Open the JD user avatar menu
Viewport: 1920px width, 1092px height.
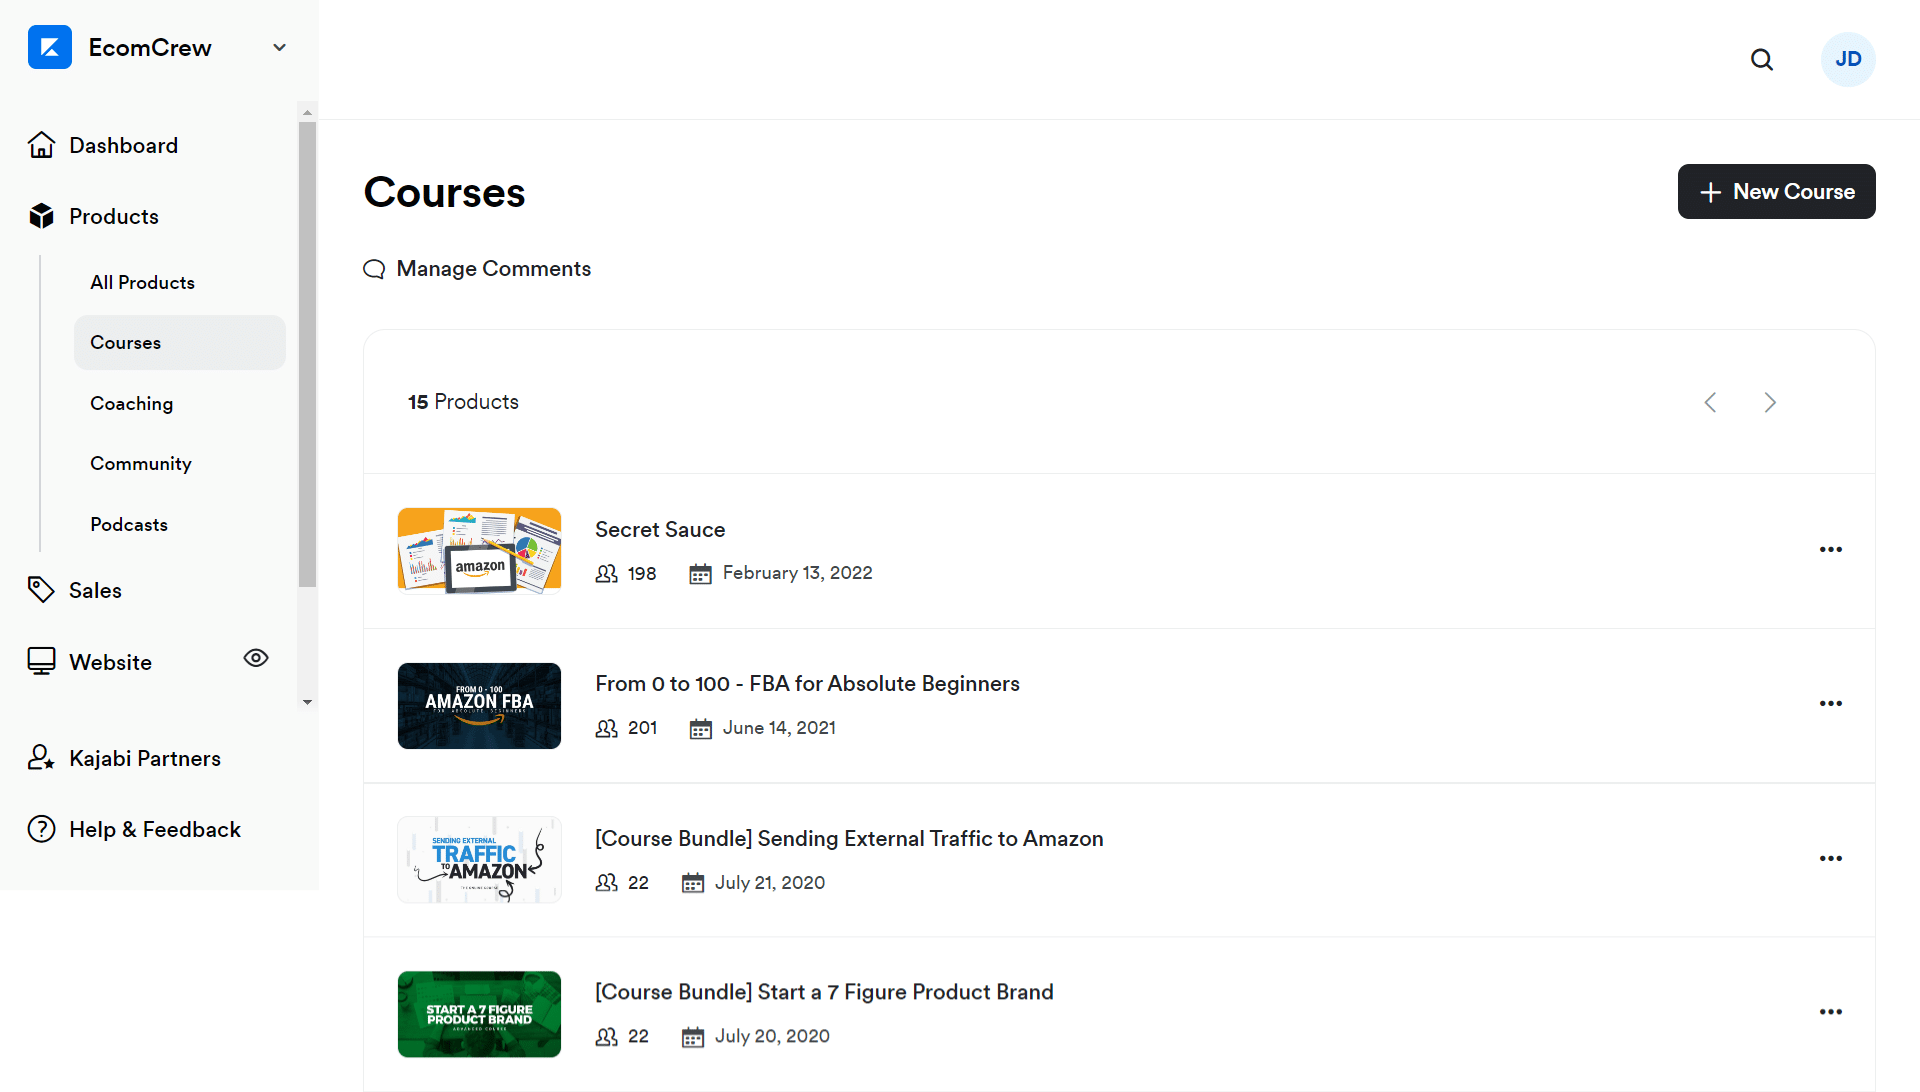(1848, 59)
